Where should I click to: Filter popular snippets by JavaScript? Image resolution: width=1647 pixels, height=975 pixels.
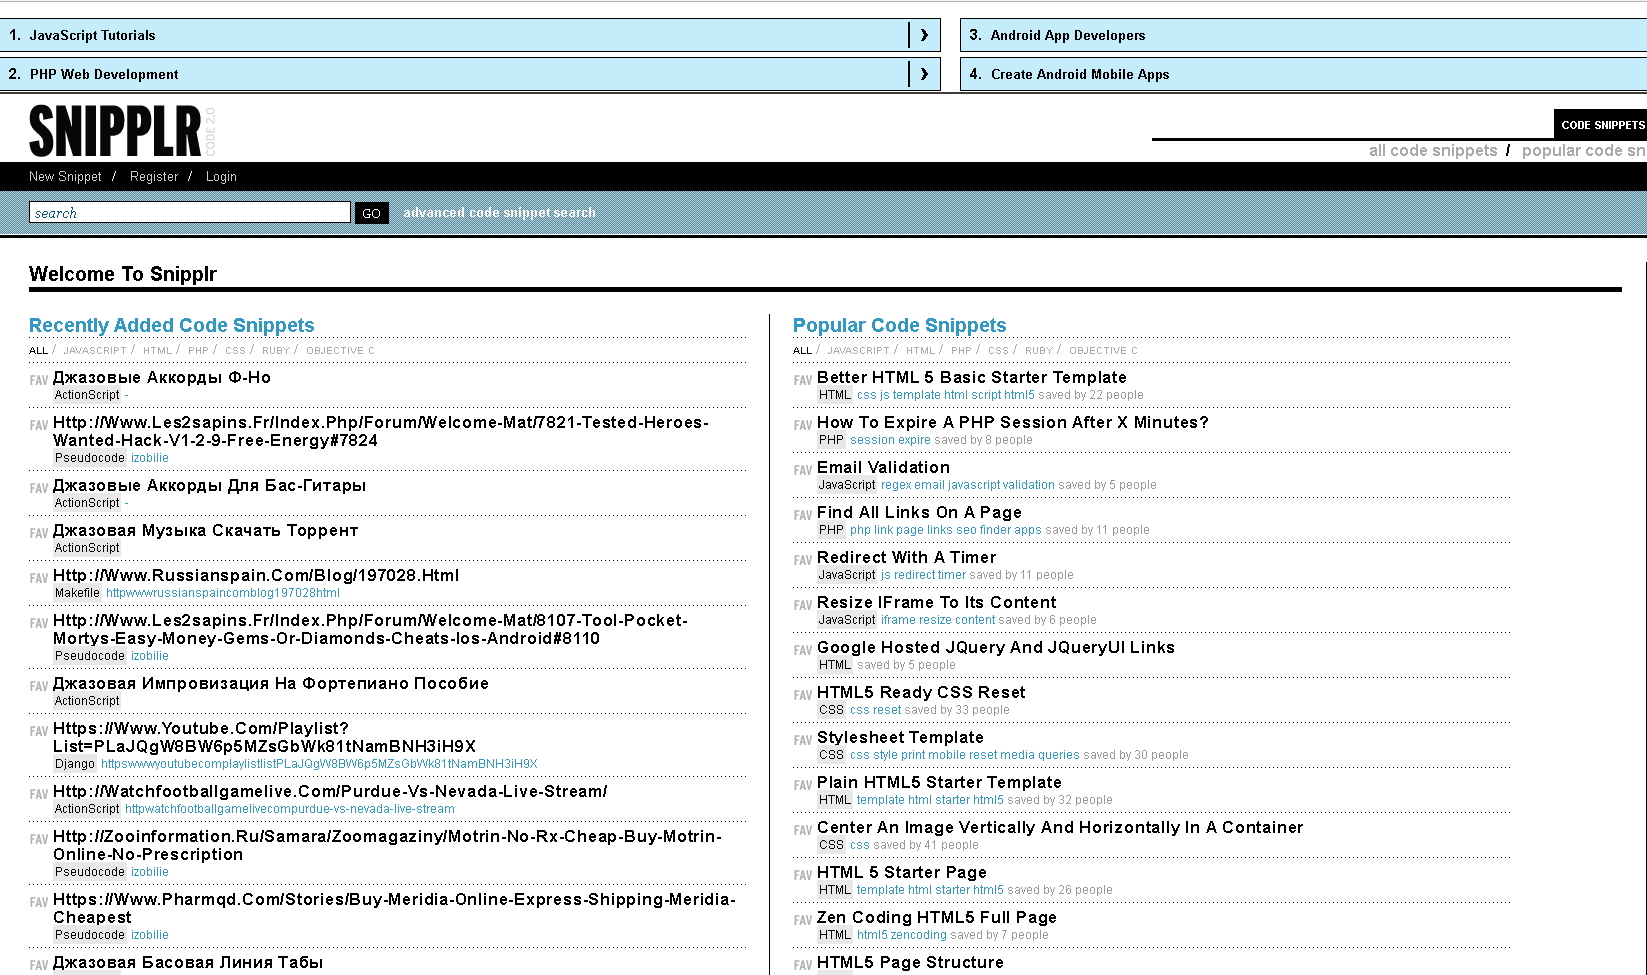tap(858, 351)
